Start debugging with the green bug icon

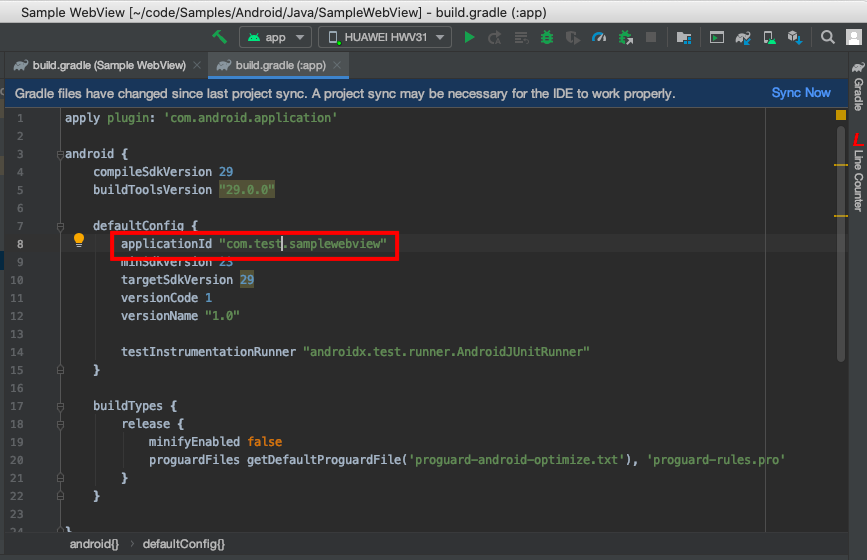pos(547,37)
